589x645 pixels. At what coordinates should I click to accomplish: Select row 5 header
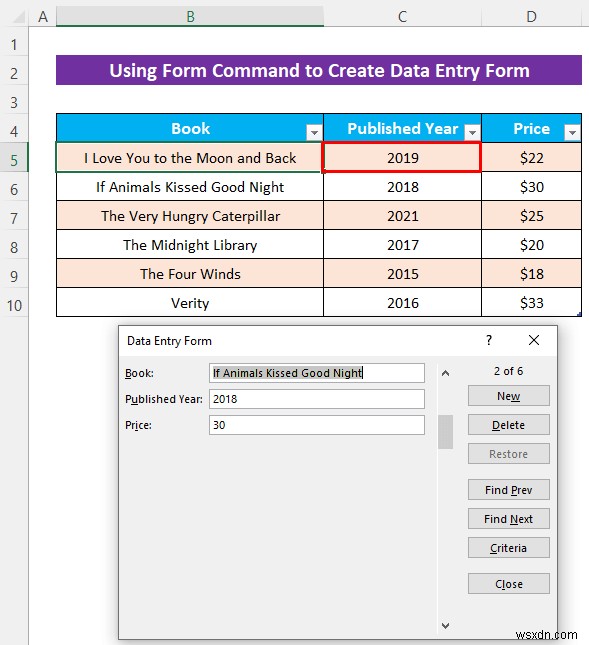click(x=14, y=160)
